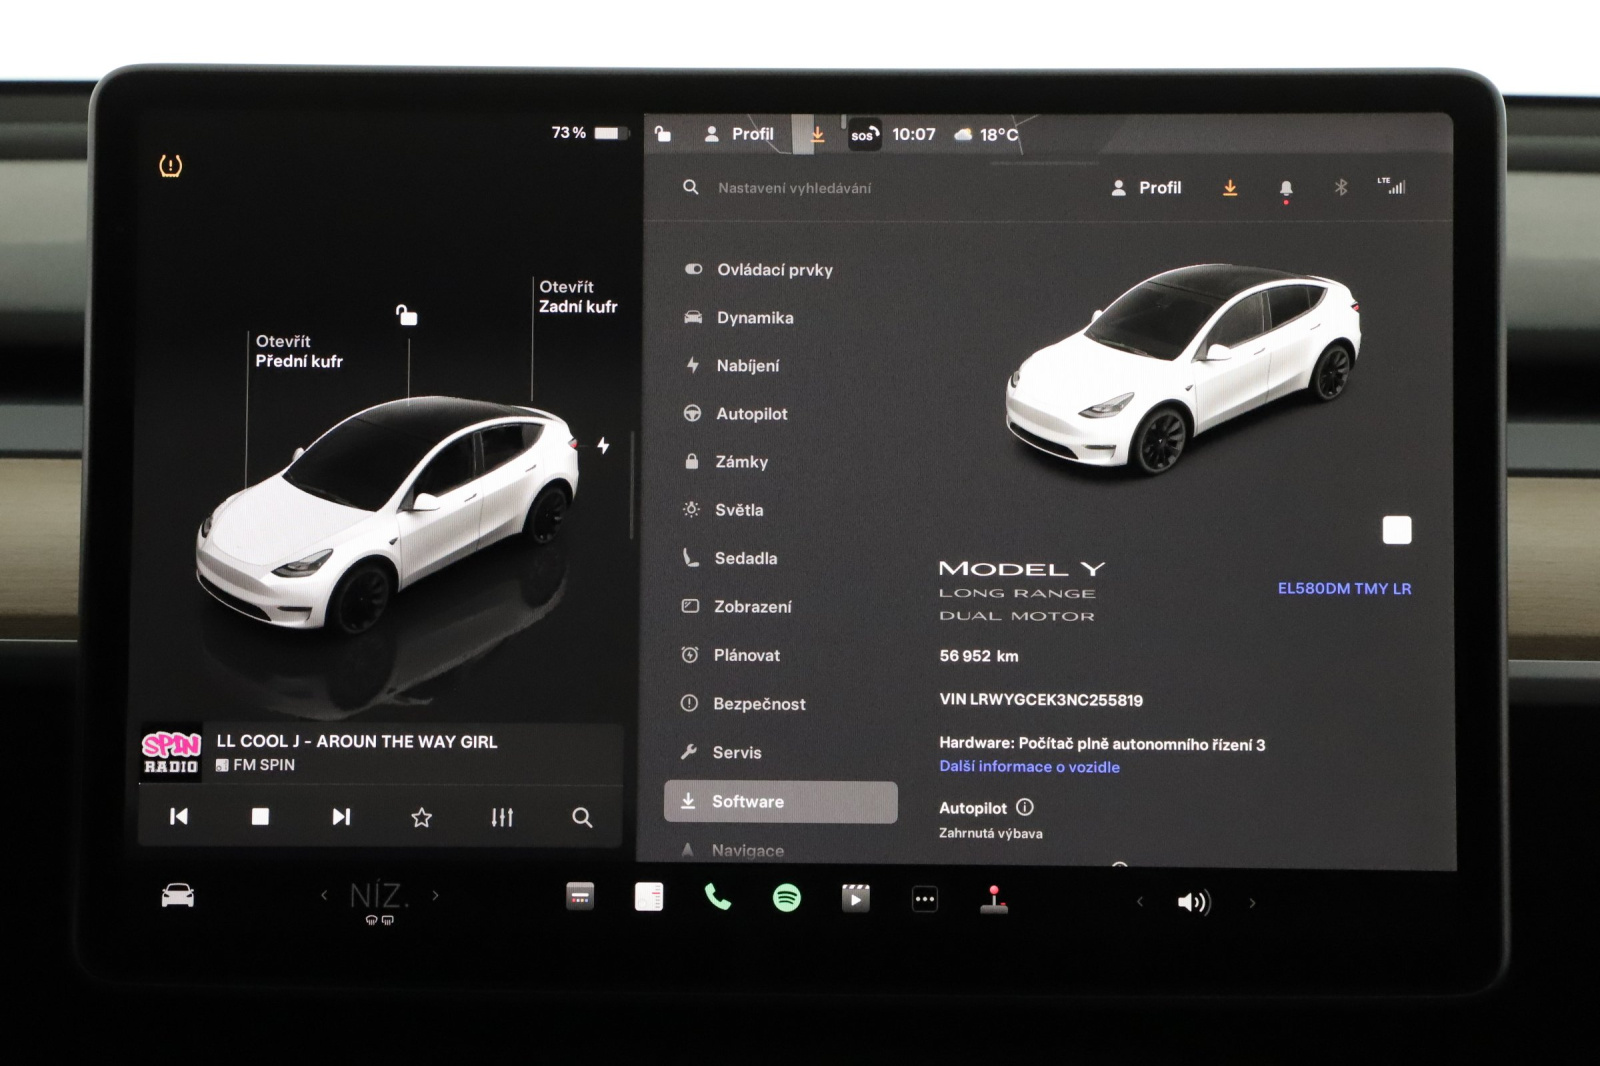Open the Phone app
Viewport: 1600px width, 1066px height.
(718, 897)
